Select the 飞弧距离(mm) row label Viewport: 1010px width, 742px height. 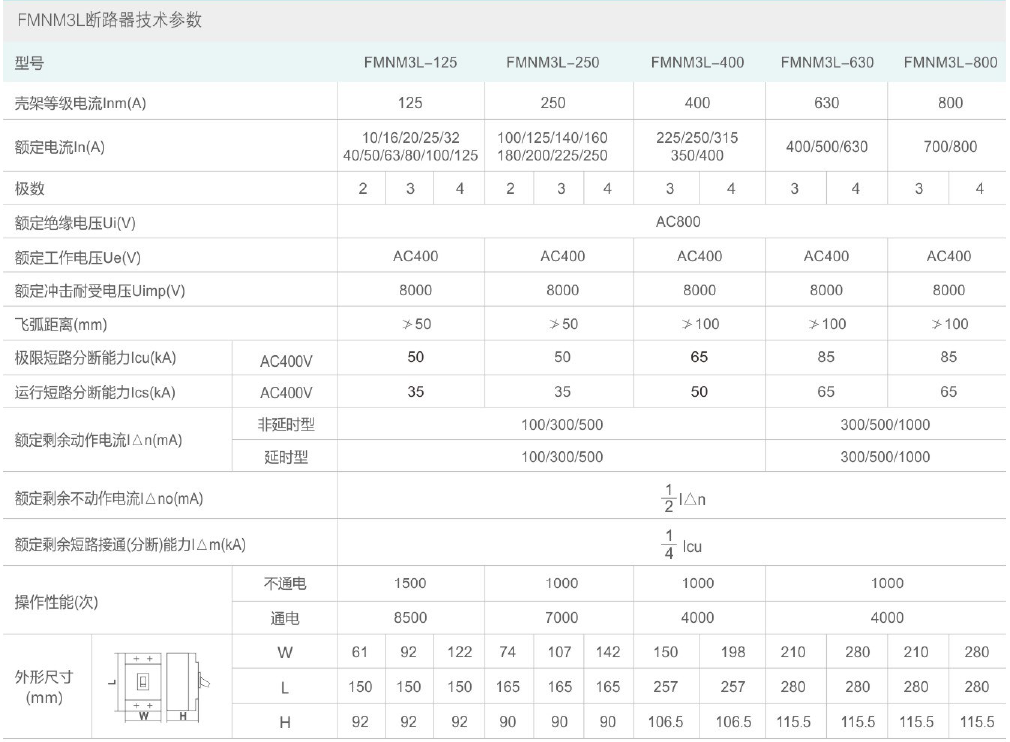(x=61, y=324)
